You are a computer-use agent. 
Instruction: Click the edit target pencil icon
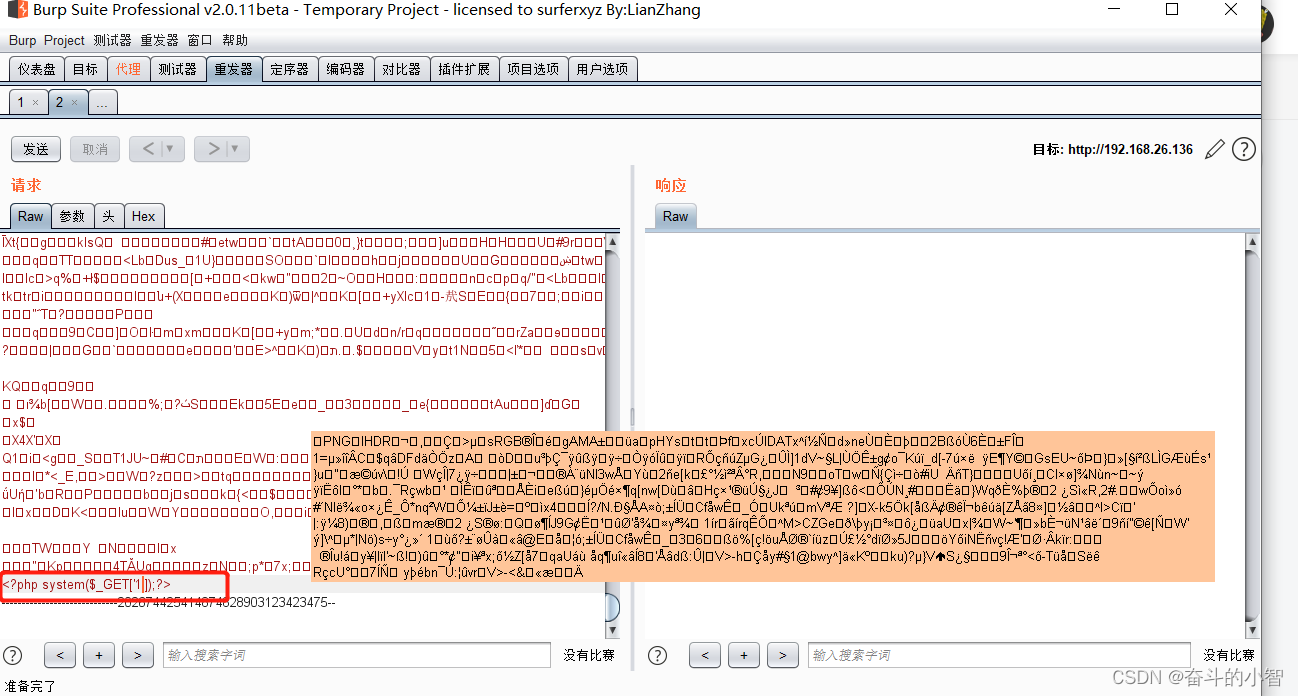click(1214, 149)
